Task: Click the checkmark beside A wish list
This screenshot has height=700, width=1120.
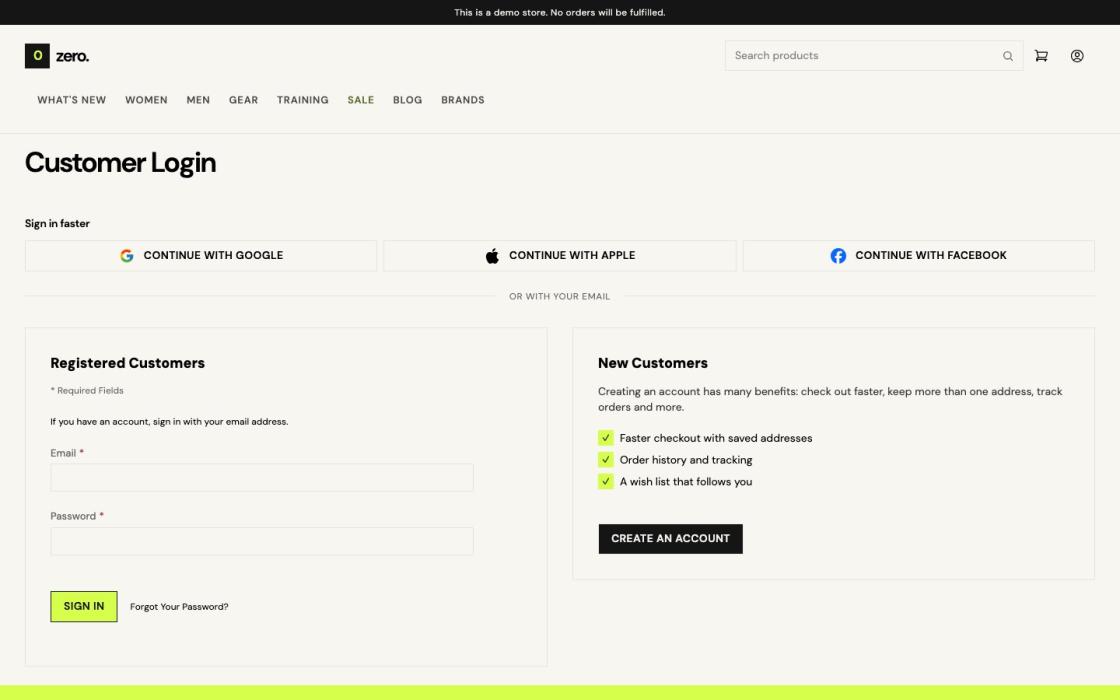Action: click(606, 481)
